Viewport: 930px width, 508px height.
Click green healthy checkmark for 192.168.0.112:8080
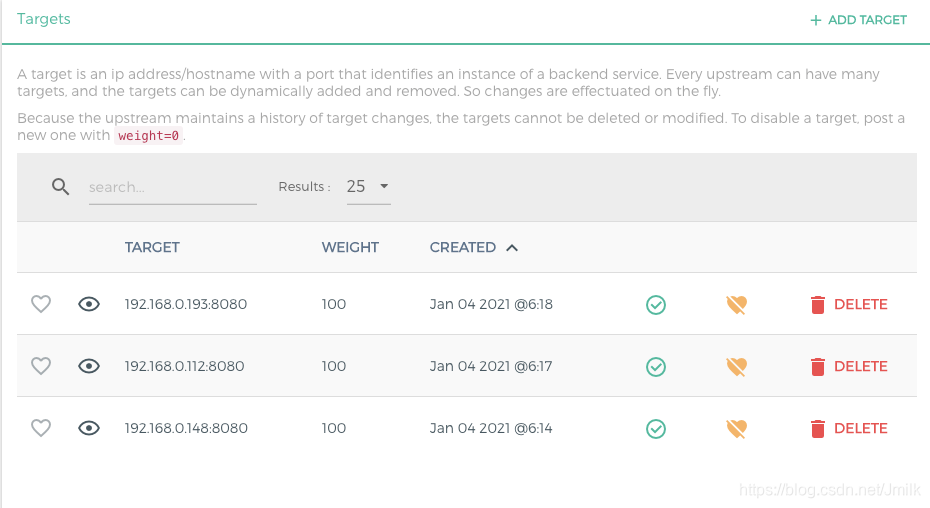pos(655,367)
